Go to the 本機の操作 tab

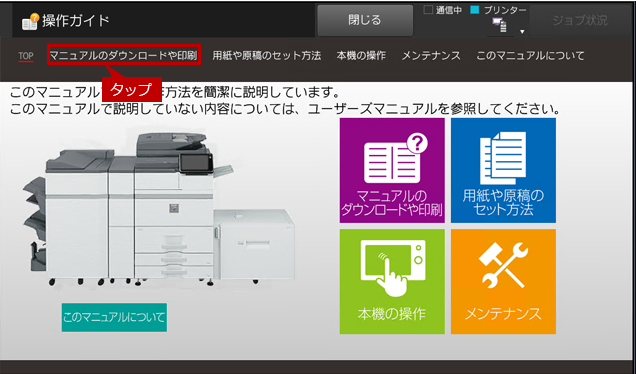(x=361, y=55)
